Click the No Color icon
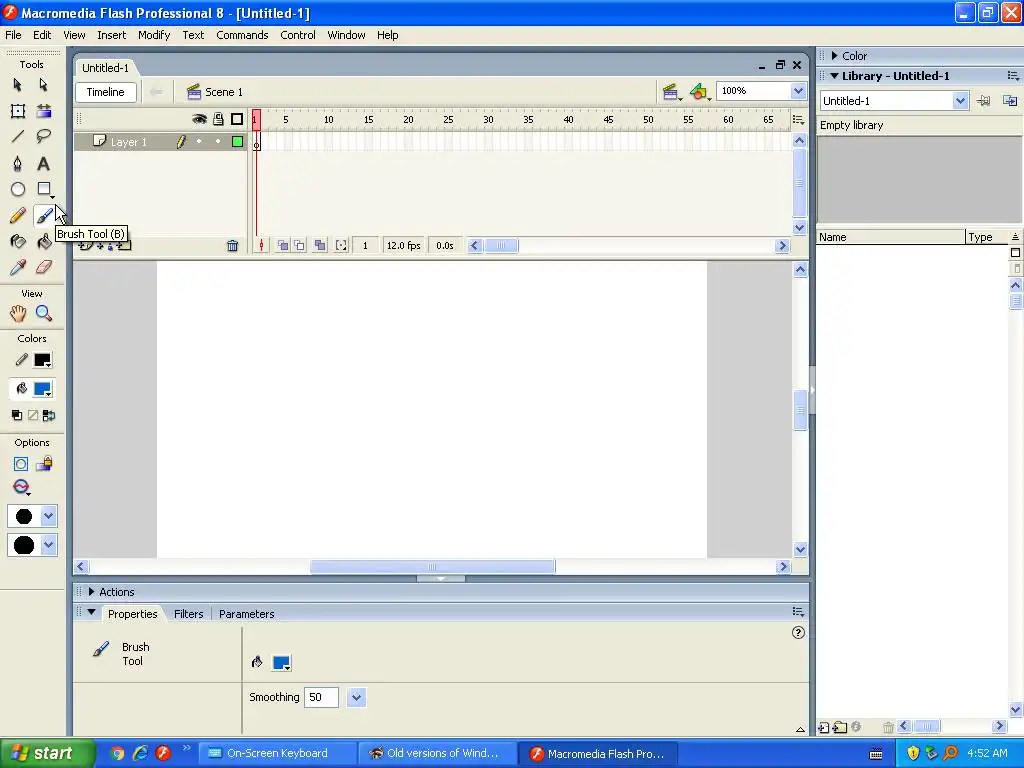Screen dimensions: 1024x768 tap(33, 415)
